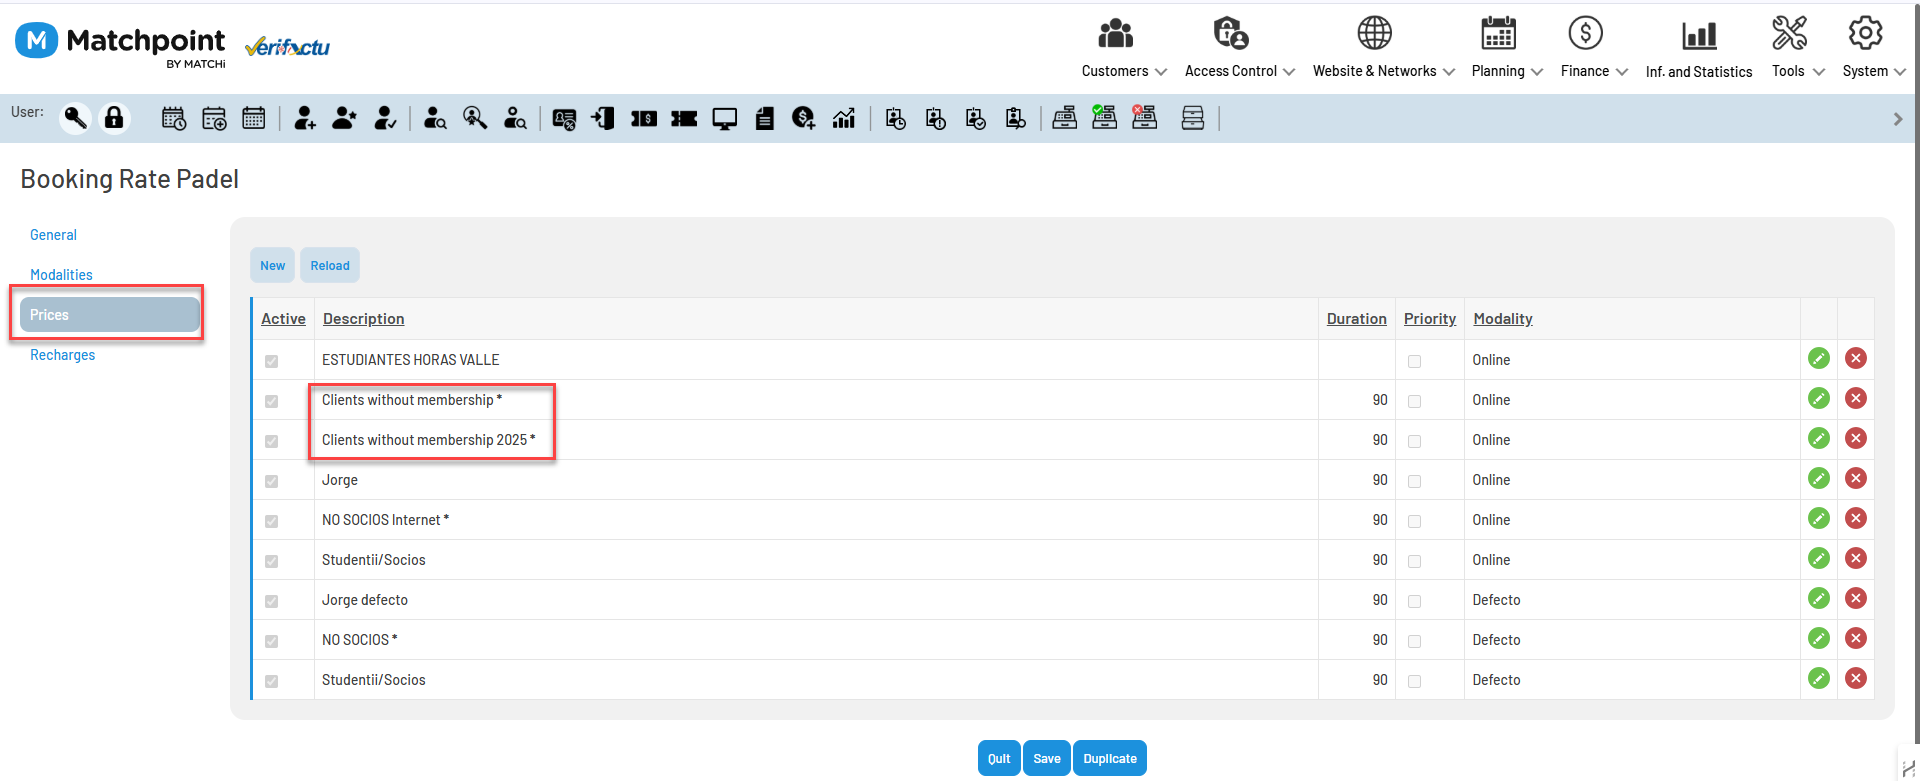Image resolution: width=1920 pixels, height=781 pixels.
Task: Delete the ESTUDIANTES HORAS VALLE rate
Action: 1855,358
